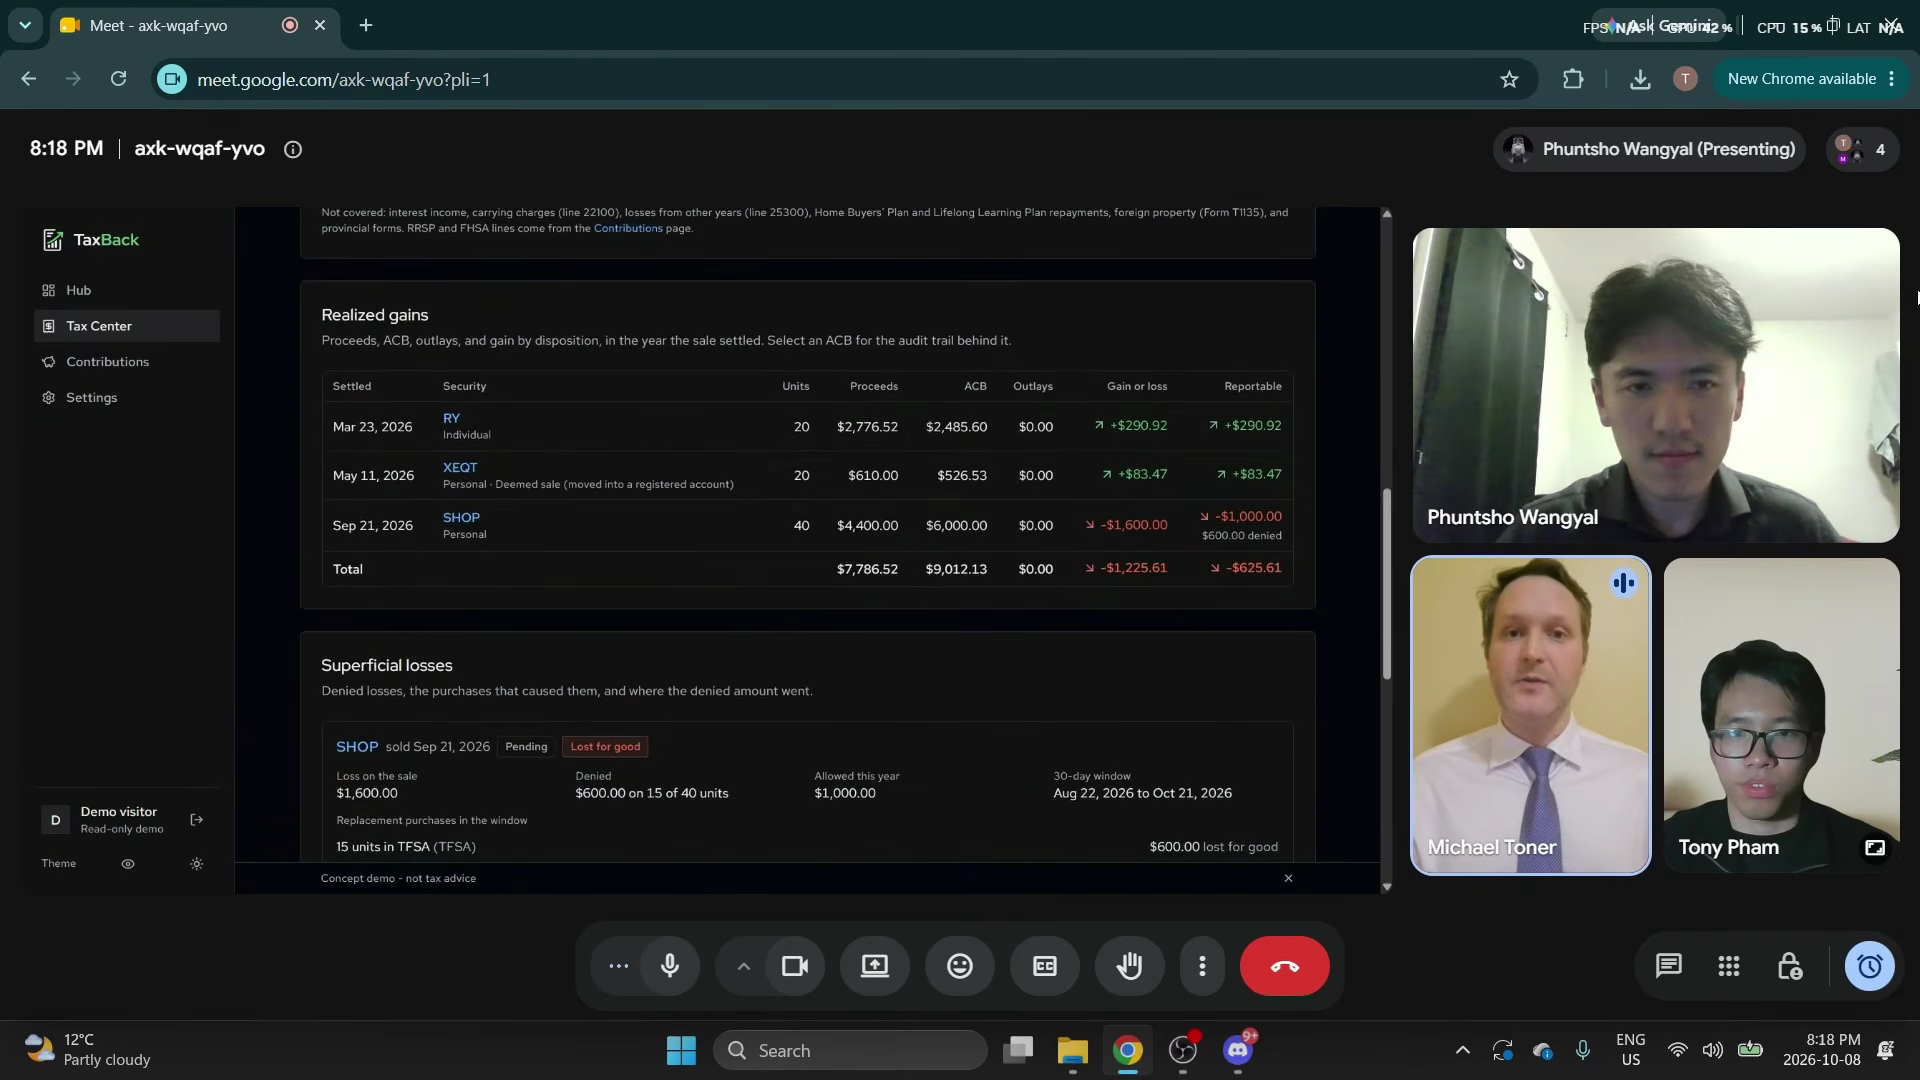The width and height of the screenshot is (1920, 1080).
Task: Click Michael Toner's video tile
Action: click(x=1531, y=715)
